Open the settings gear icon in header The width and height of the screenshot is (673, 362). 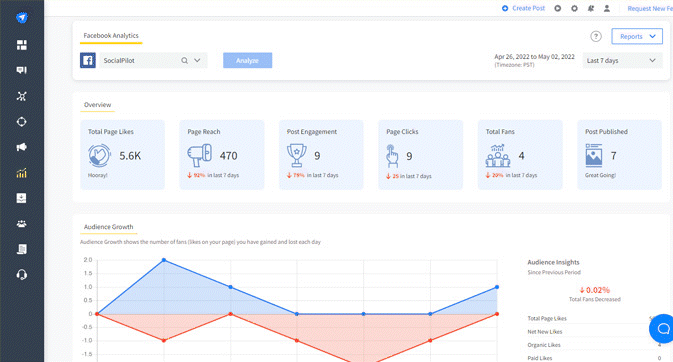[x=574, y=8]
